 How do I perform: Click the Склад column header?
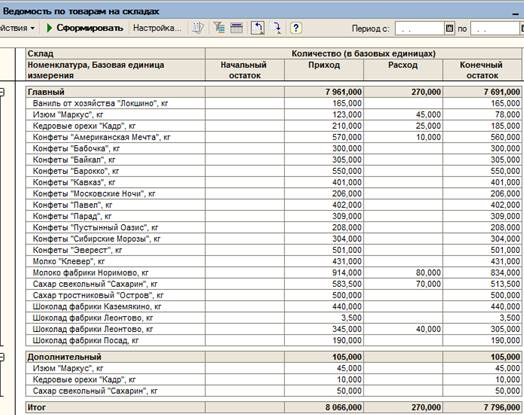click(x=115, y=53)
